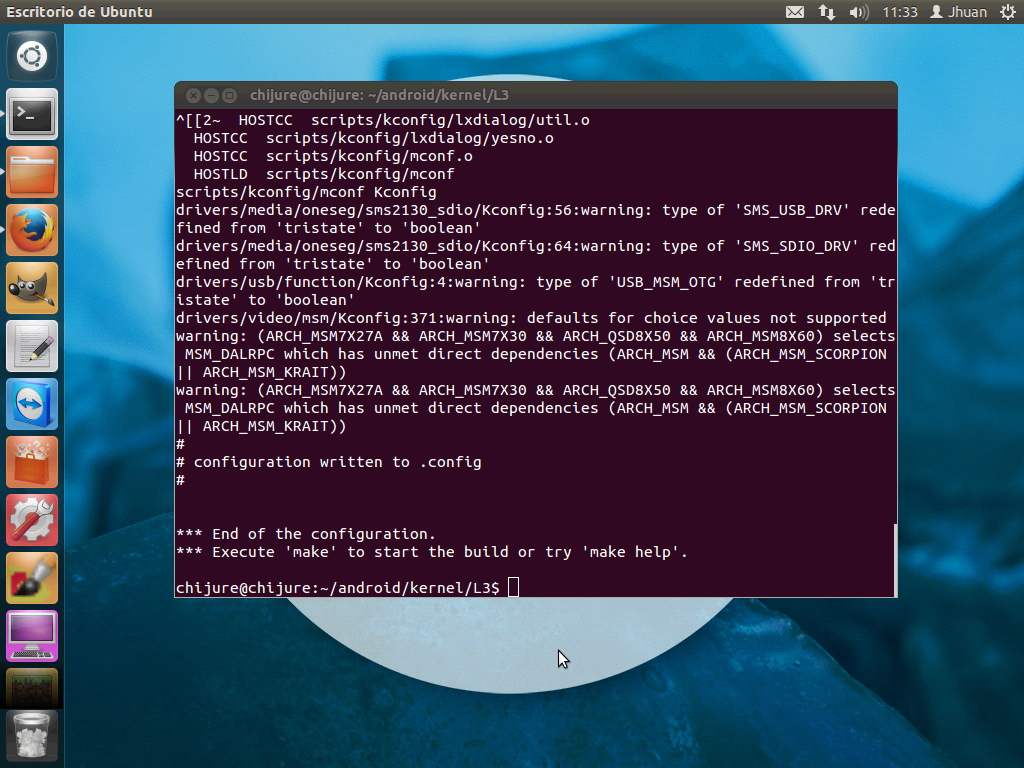Open the text editor launcher icon
The width and height of the screenshot is (1024, 768).
click(31, 345)
